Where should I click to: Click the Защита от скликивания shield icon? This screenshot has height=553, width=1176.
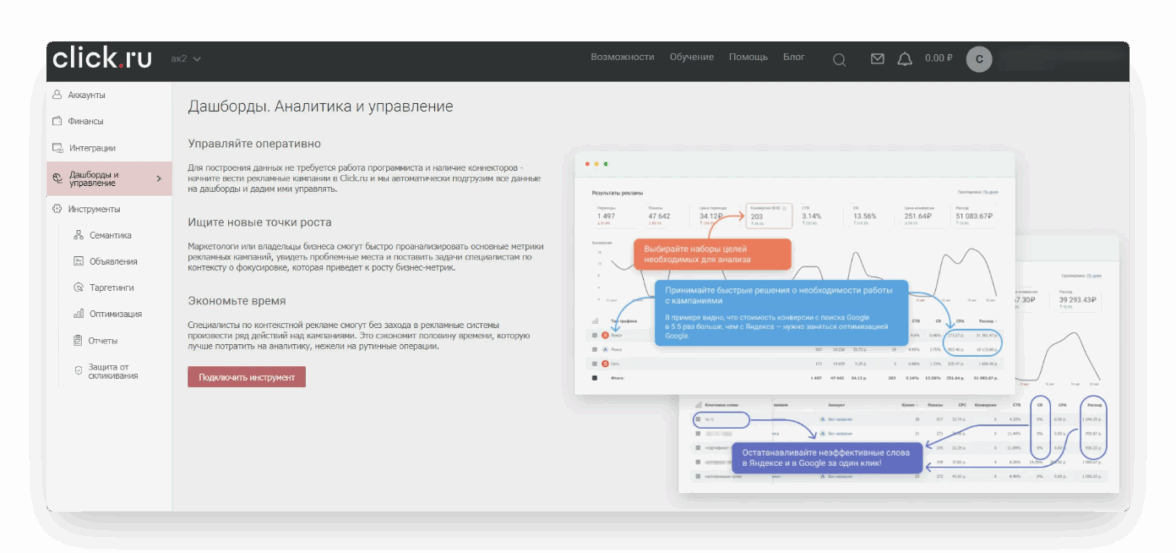tap(79, 371)
